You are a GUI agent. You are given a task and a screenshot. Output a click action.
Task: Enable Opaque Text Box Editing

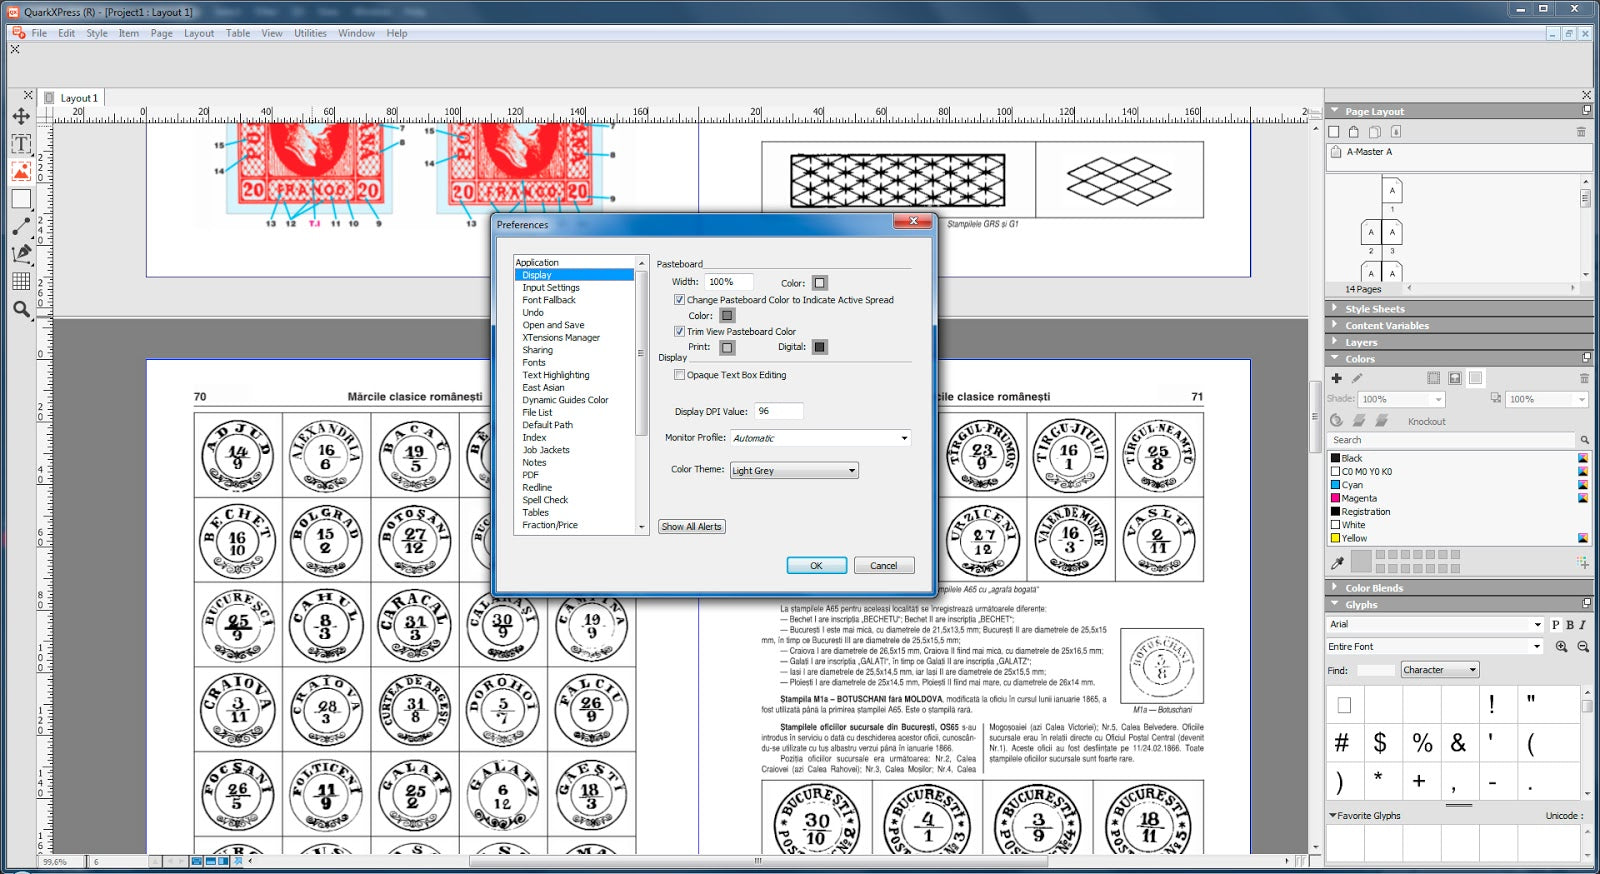[679, 375]
